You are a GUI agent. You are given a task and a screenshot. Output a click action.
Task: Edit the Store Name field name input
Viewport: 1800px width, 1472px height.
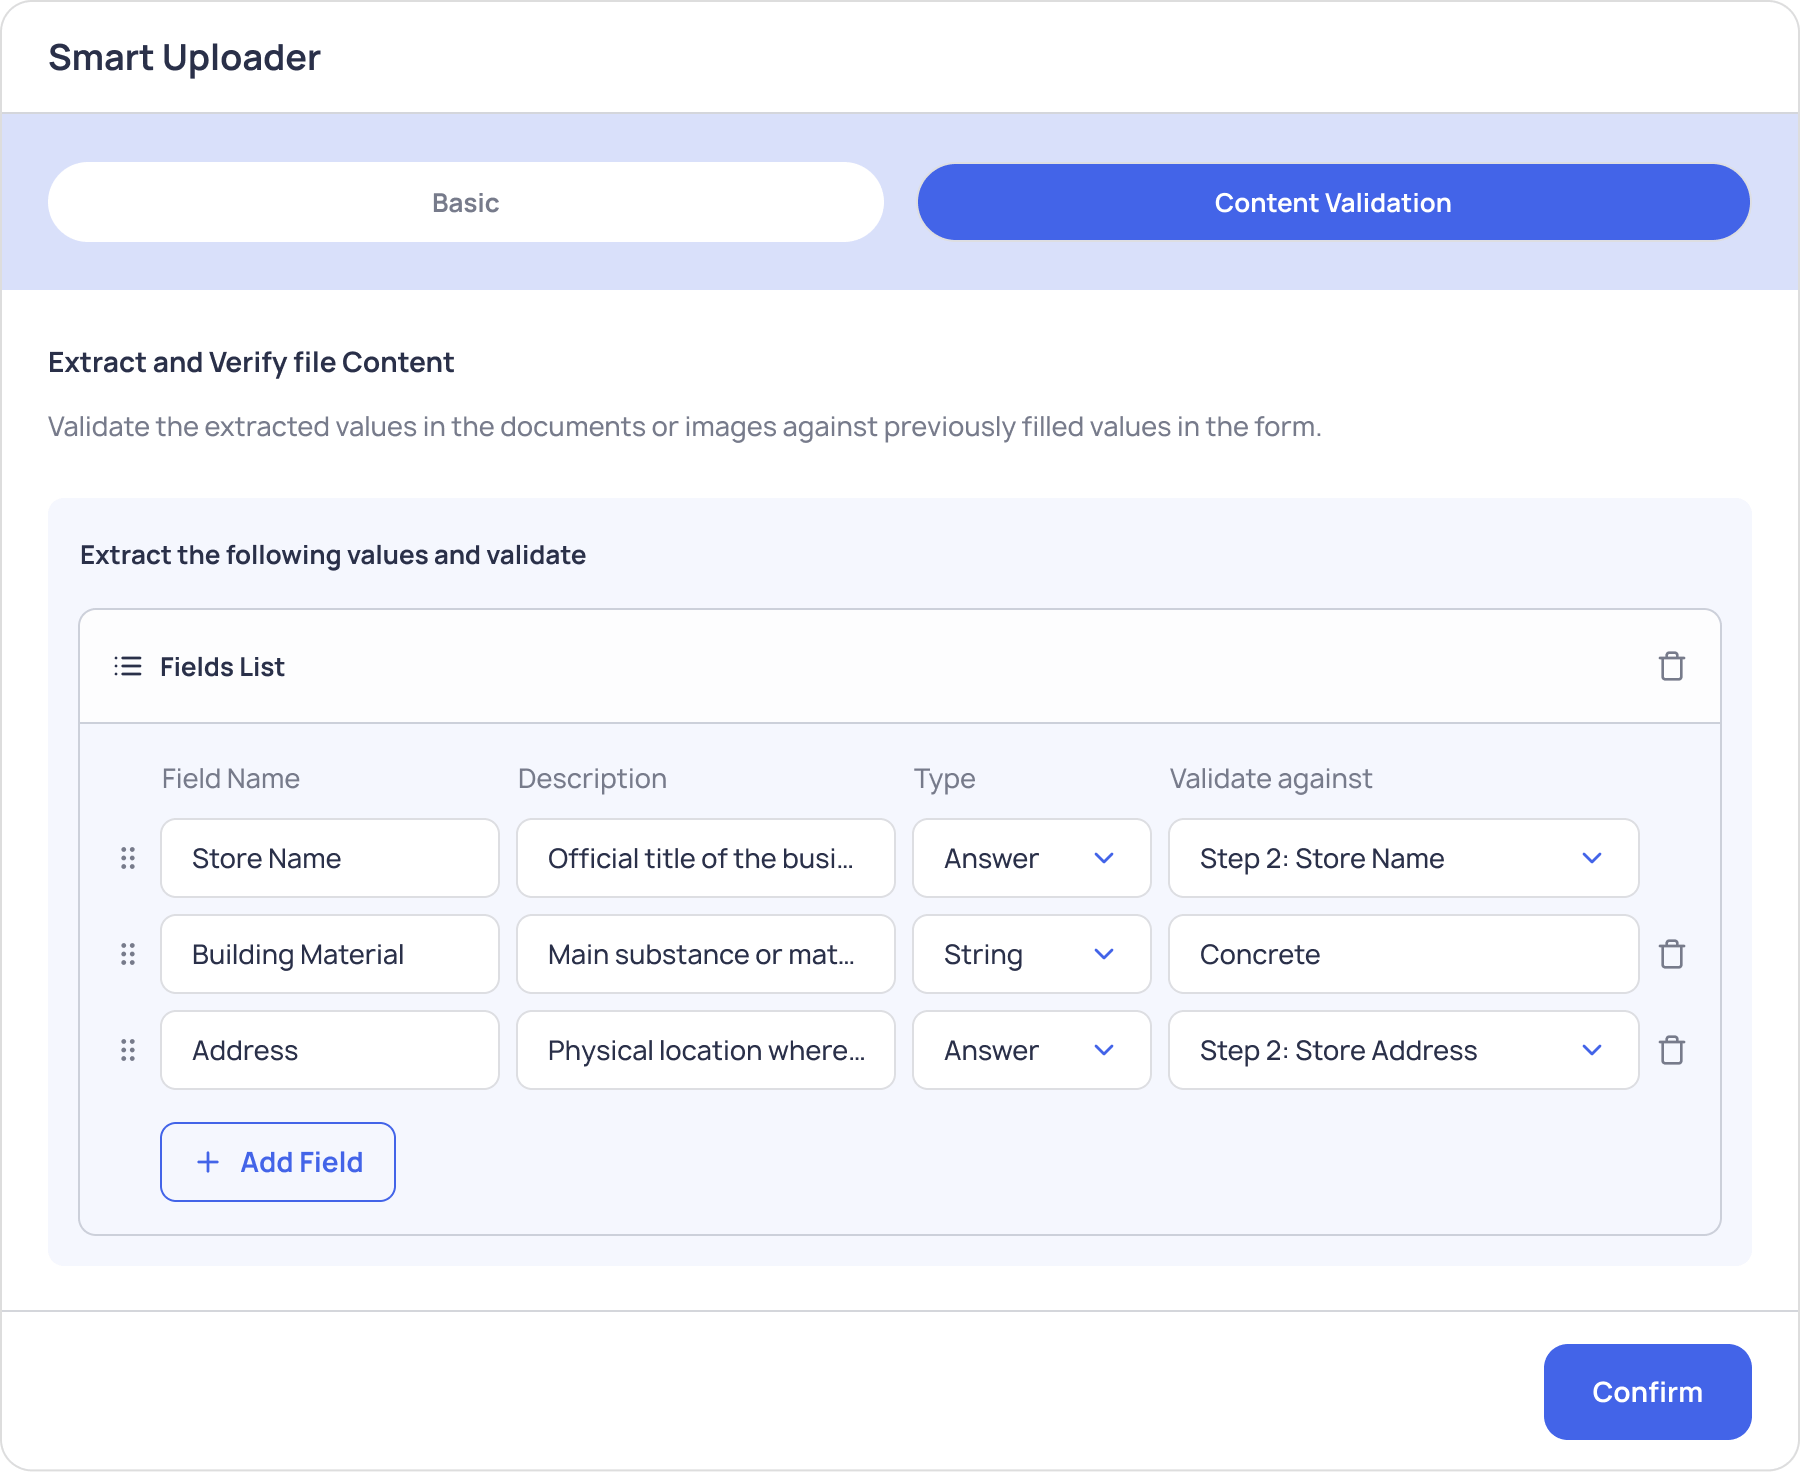329,858
